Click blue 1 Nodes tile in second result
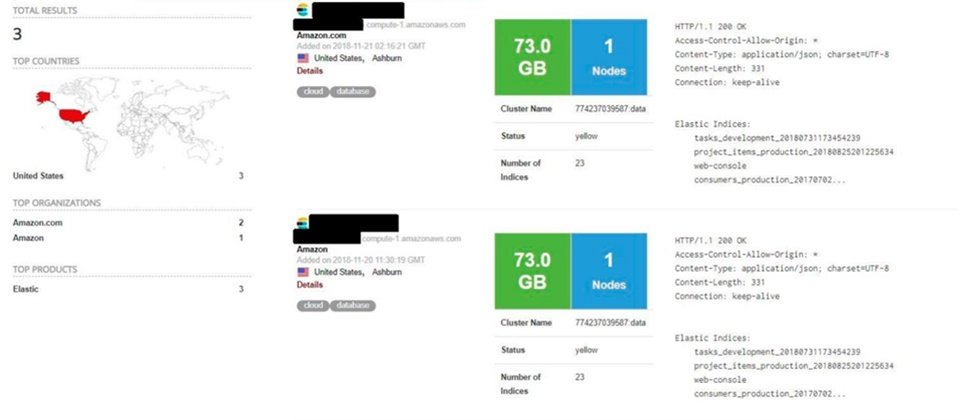The height and width of the screenshot is (420, 960). pos(609,271)
